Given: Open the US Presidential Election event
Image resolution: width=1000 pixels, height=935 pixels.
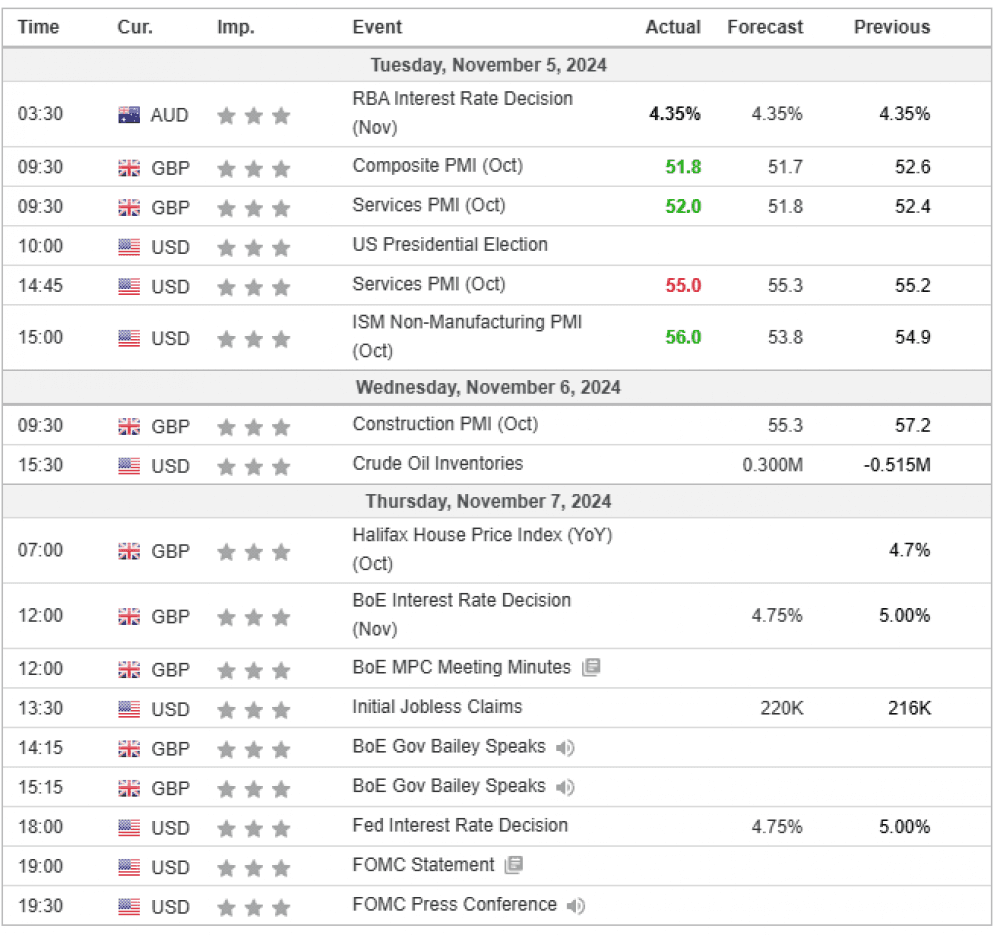Looking at the screenshot, I should [450, 244].
